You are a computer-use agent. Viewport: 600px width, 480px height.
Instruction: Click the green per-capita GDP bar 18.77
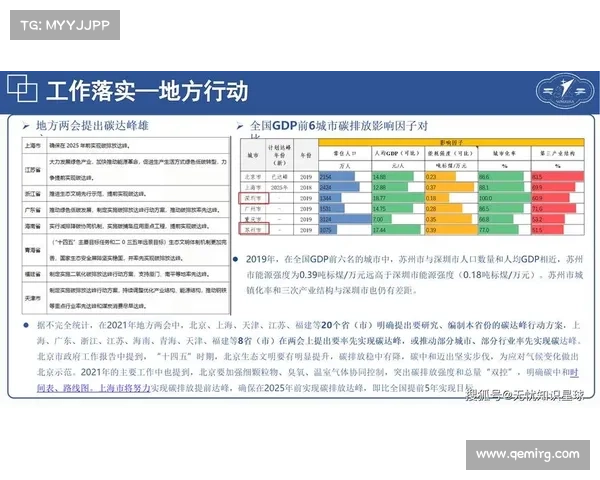pyautogui.click(x=398, y=198)
